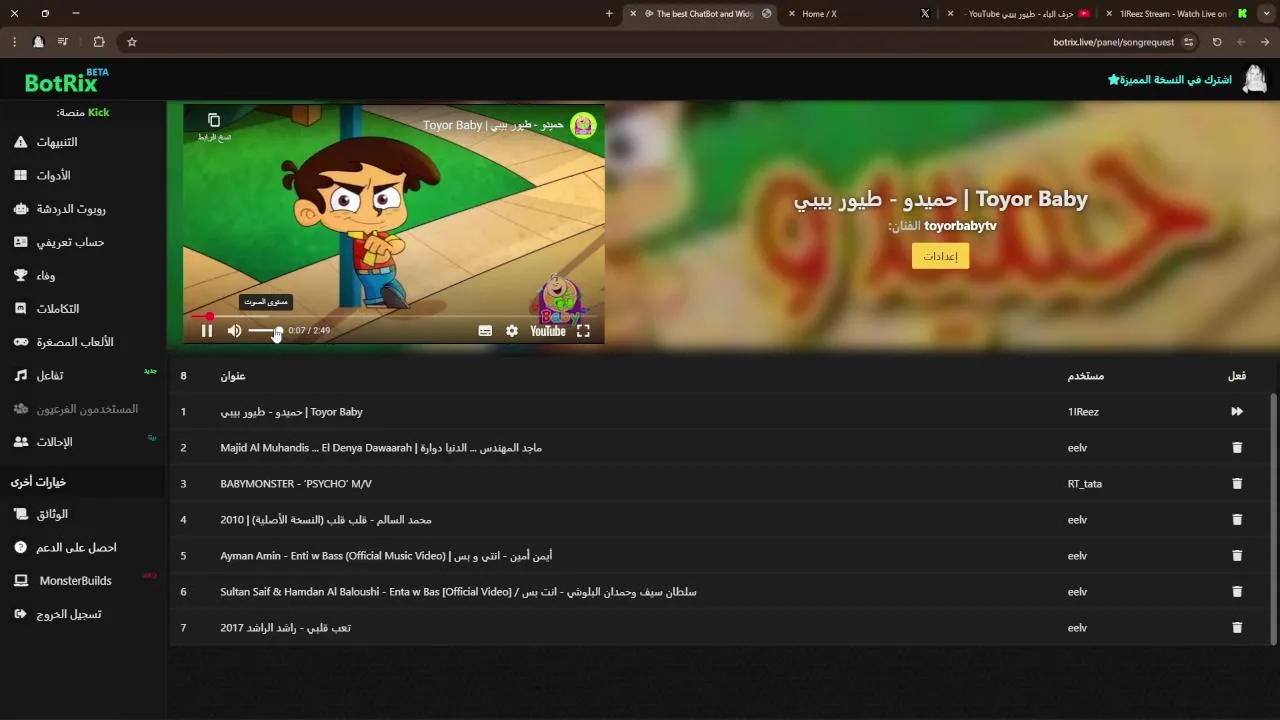Enter fullscreen in video player

pyautogui.click(x=583, y=331)
